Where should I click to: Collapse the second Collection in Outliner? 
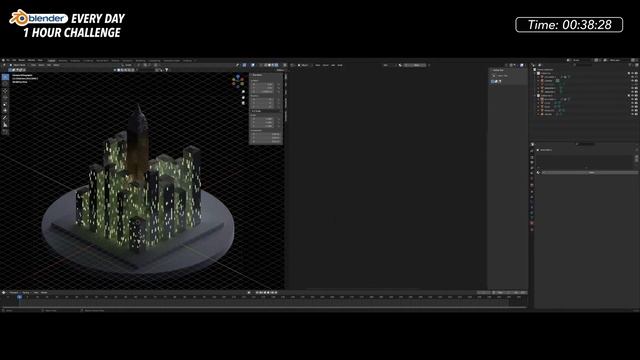[535, 95]
